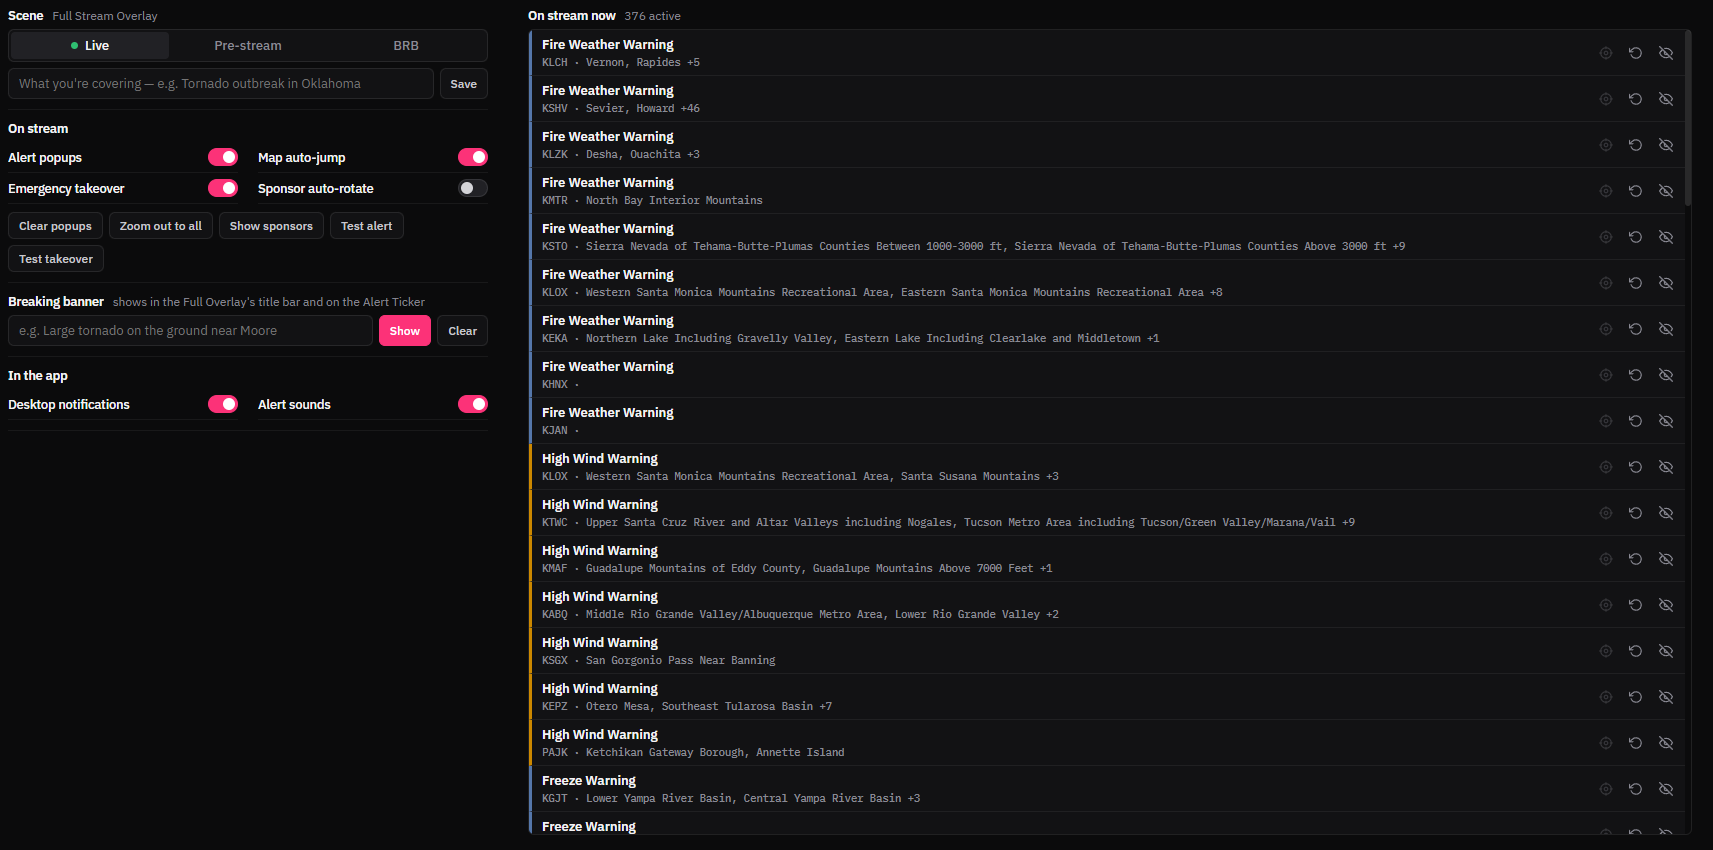Replay the KEKA Northern Lake Fire Weather Warning

tap(1636, 329)
